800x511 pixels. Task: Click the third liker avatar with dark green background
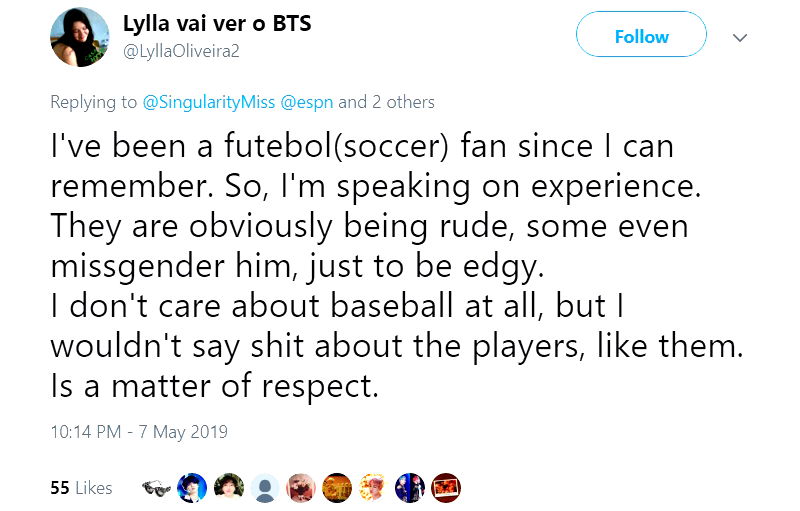tap(228, 488)
